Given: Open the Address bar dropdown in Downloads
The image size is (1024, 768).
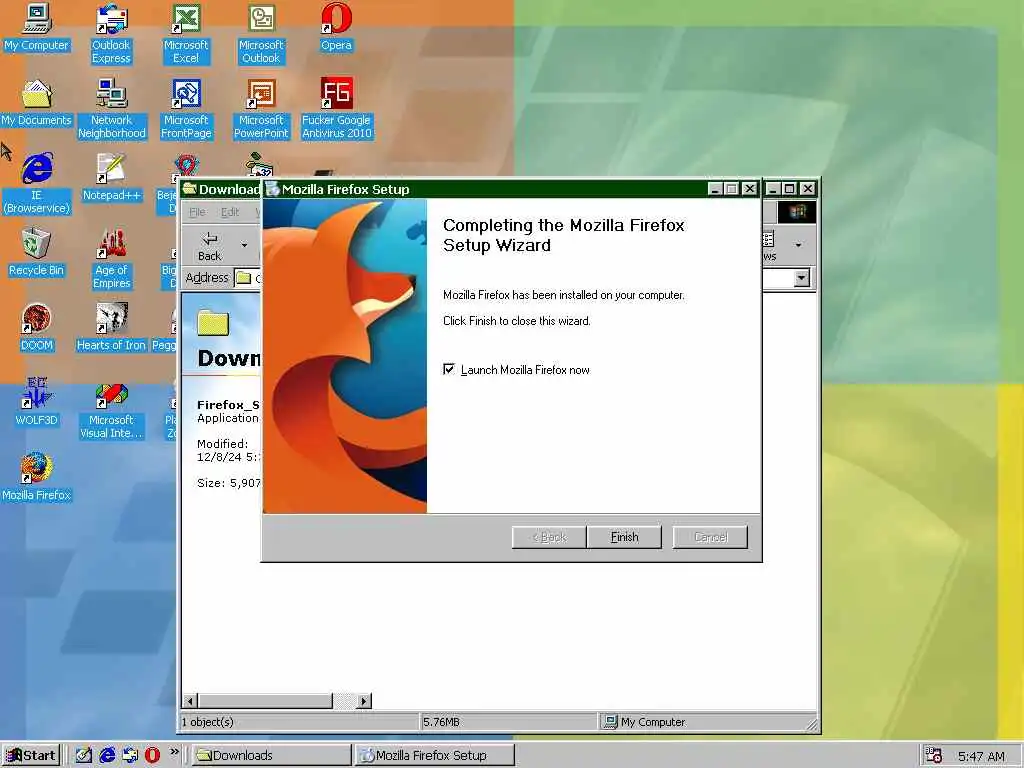Looking at the screenshot, I should coord(801,278).
